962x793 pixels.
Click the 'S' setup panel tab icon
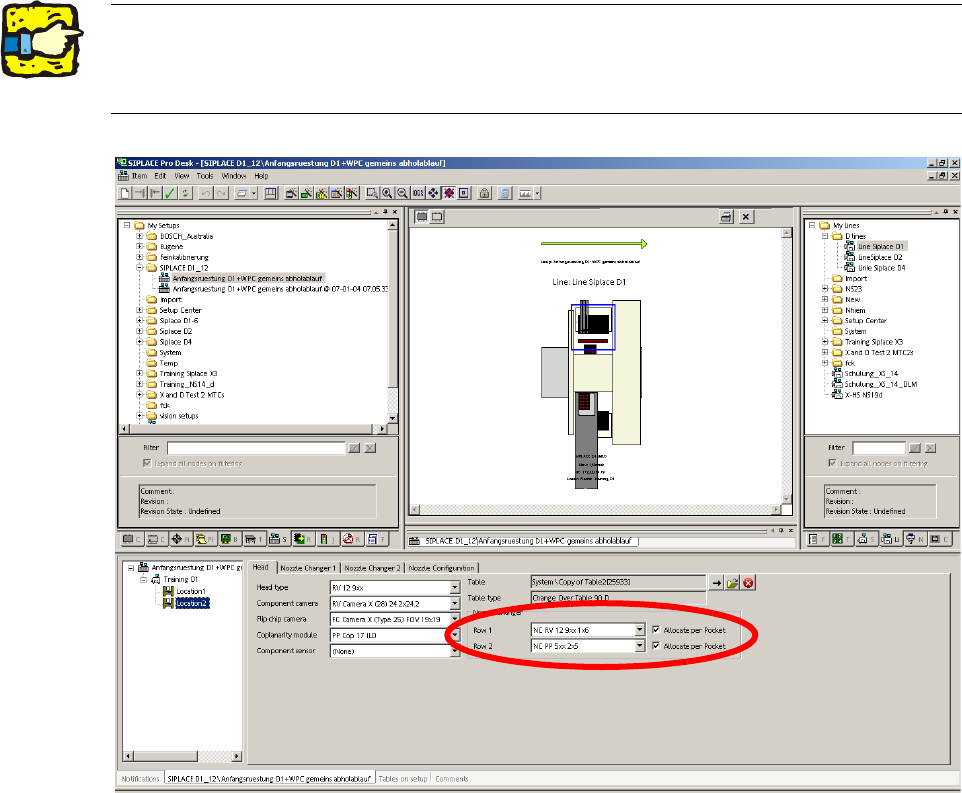coord(278,539)
